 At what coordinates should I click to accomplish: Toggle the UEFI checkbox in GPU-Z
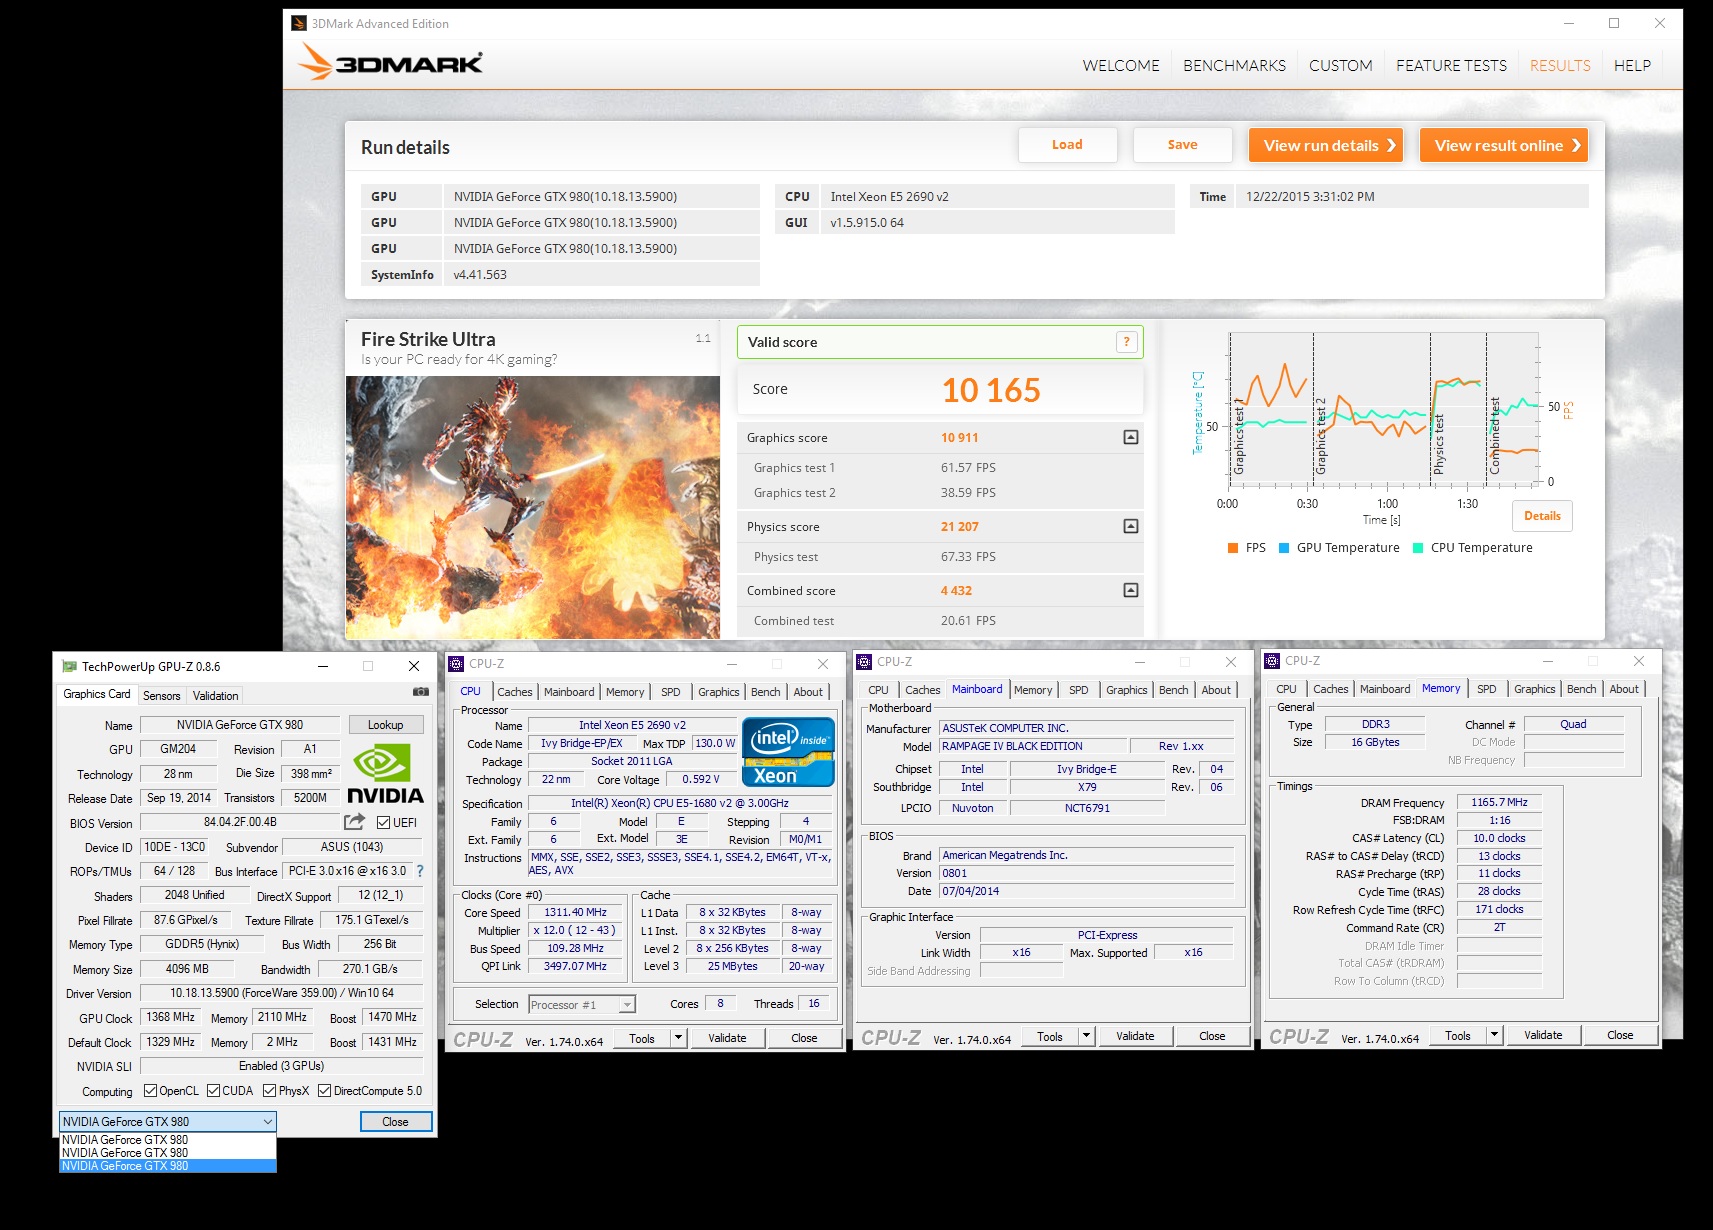(383, 822)
